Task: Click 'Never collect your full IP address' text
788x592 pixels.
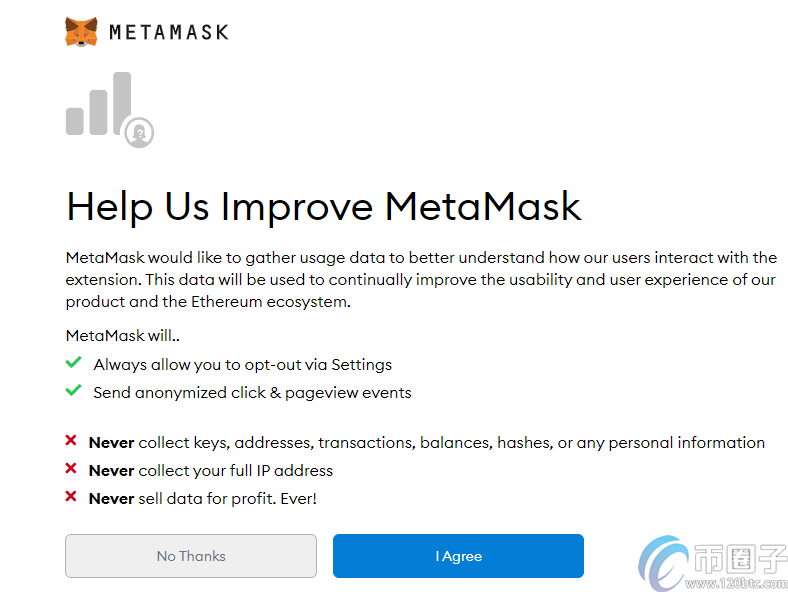Action: point(211,471)
